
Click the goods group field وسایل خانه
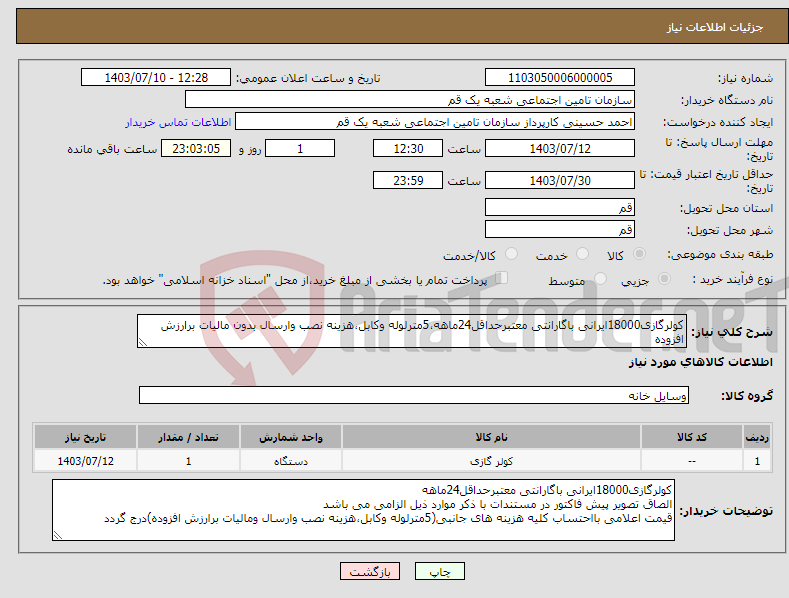click(x=414, y=396)
